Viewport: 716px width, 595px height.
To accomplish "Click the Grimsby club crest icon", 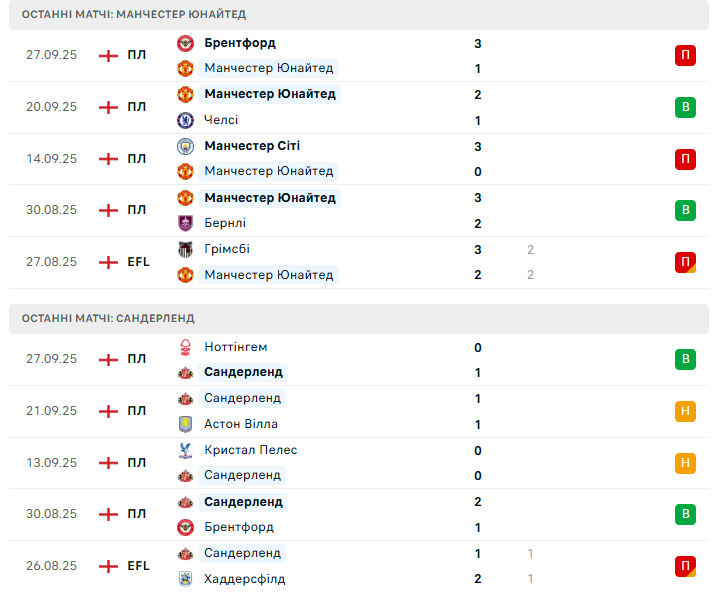I will [185, 249].
